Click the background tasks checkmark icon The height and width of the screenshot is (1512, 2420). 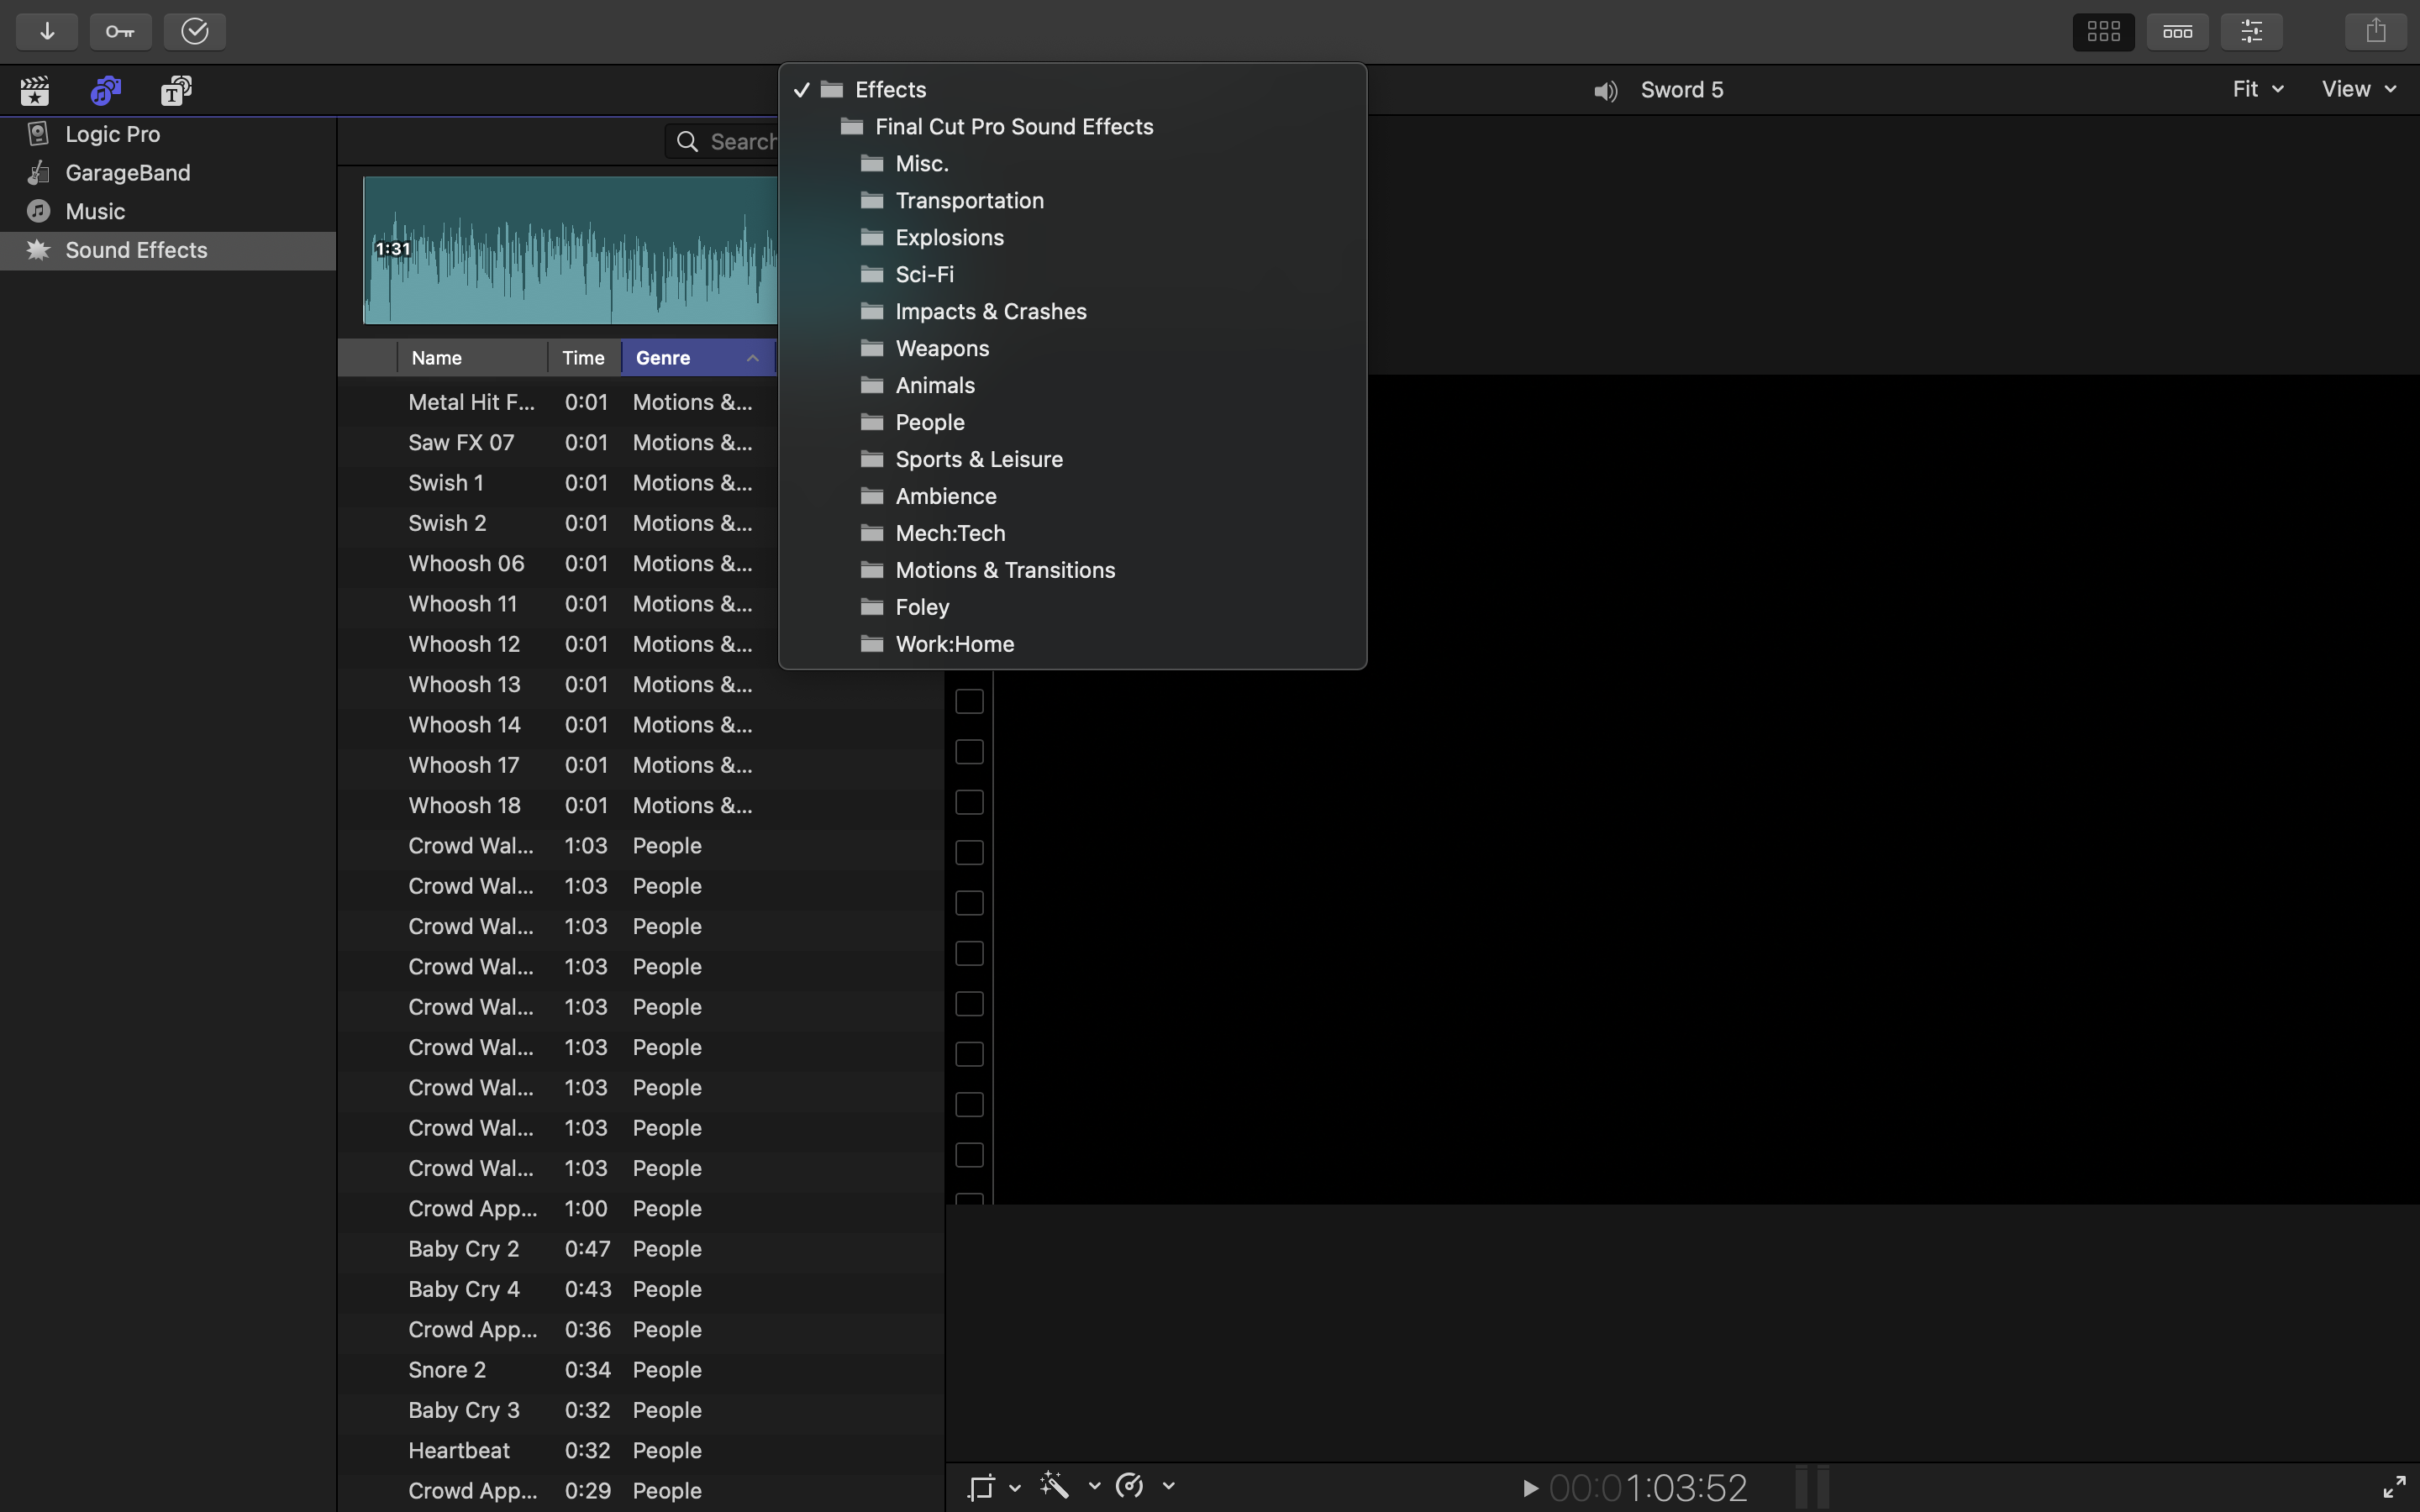tap(194, 31)
